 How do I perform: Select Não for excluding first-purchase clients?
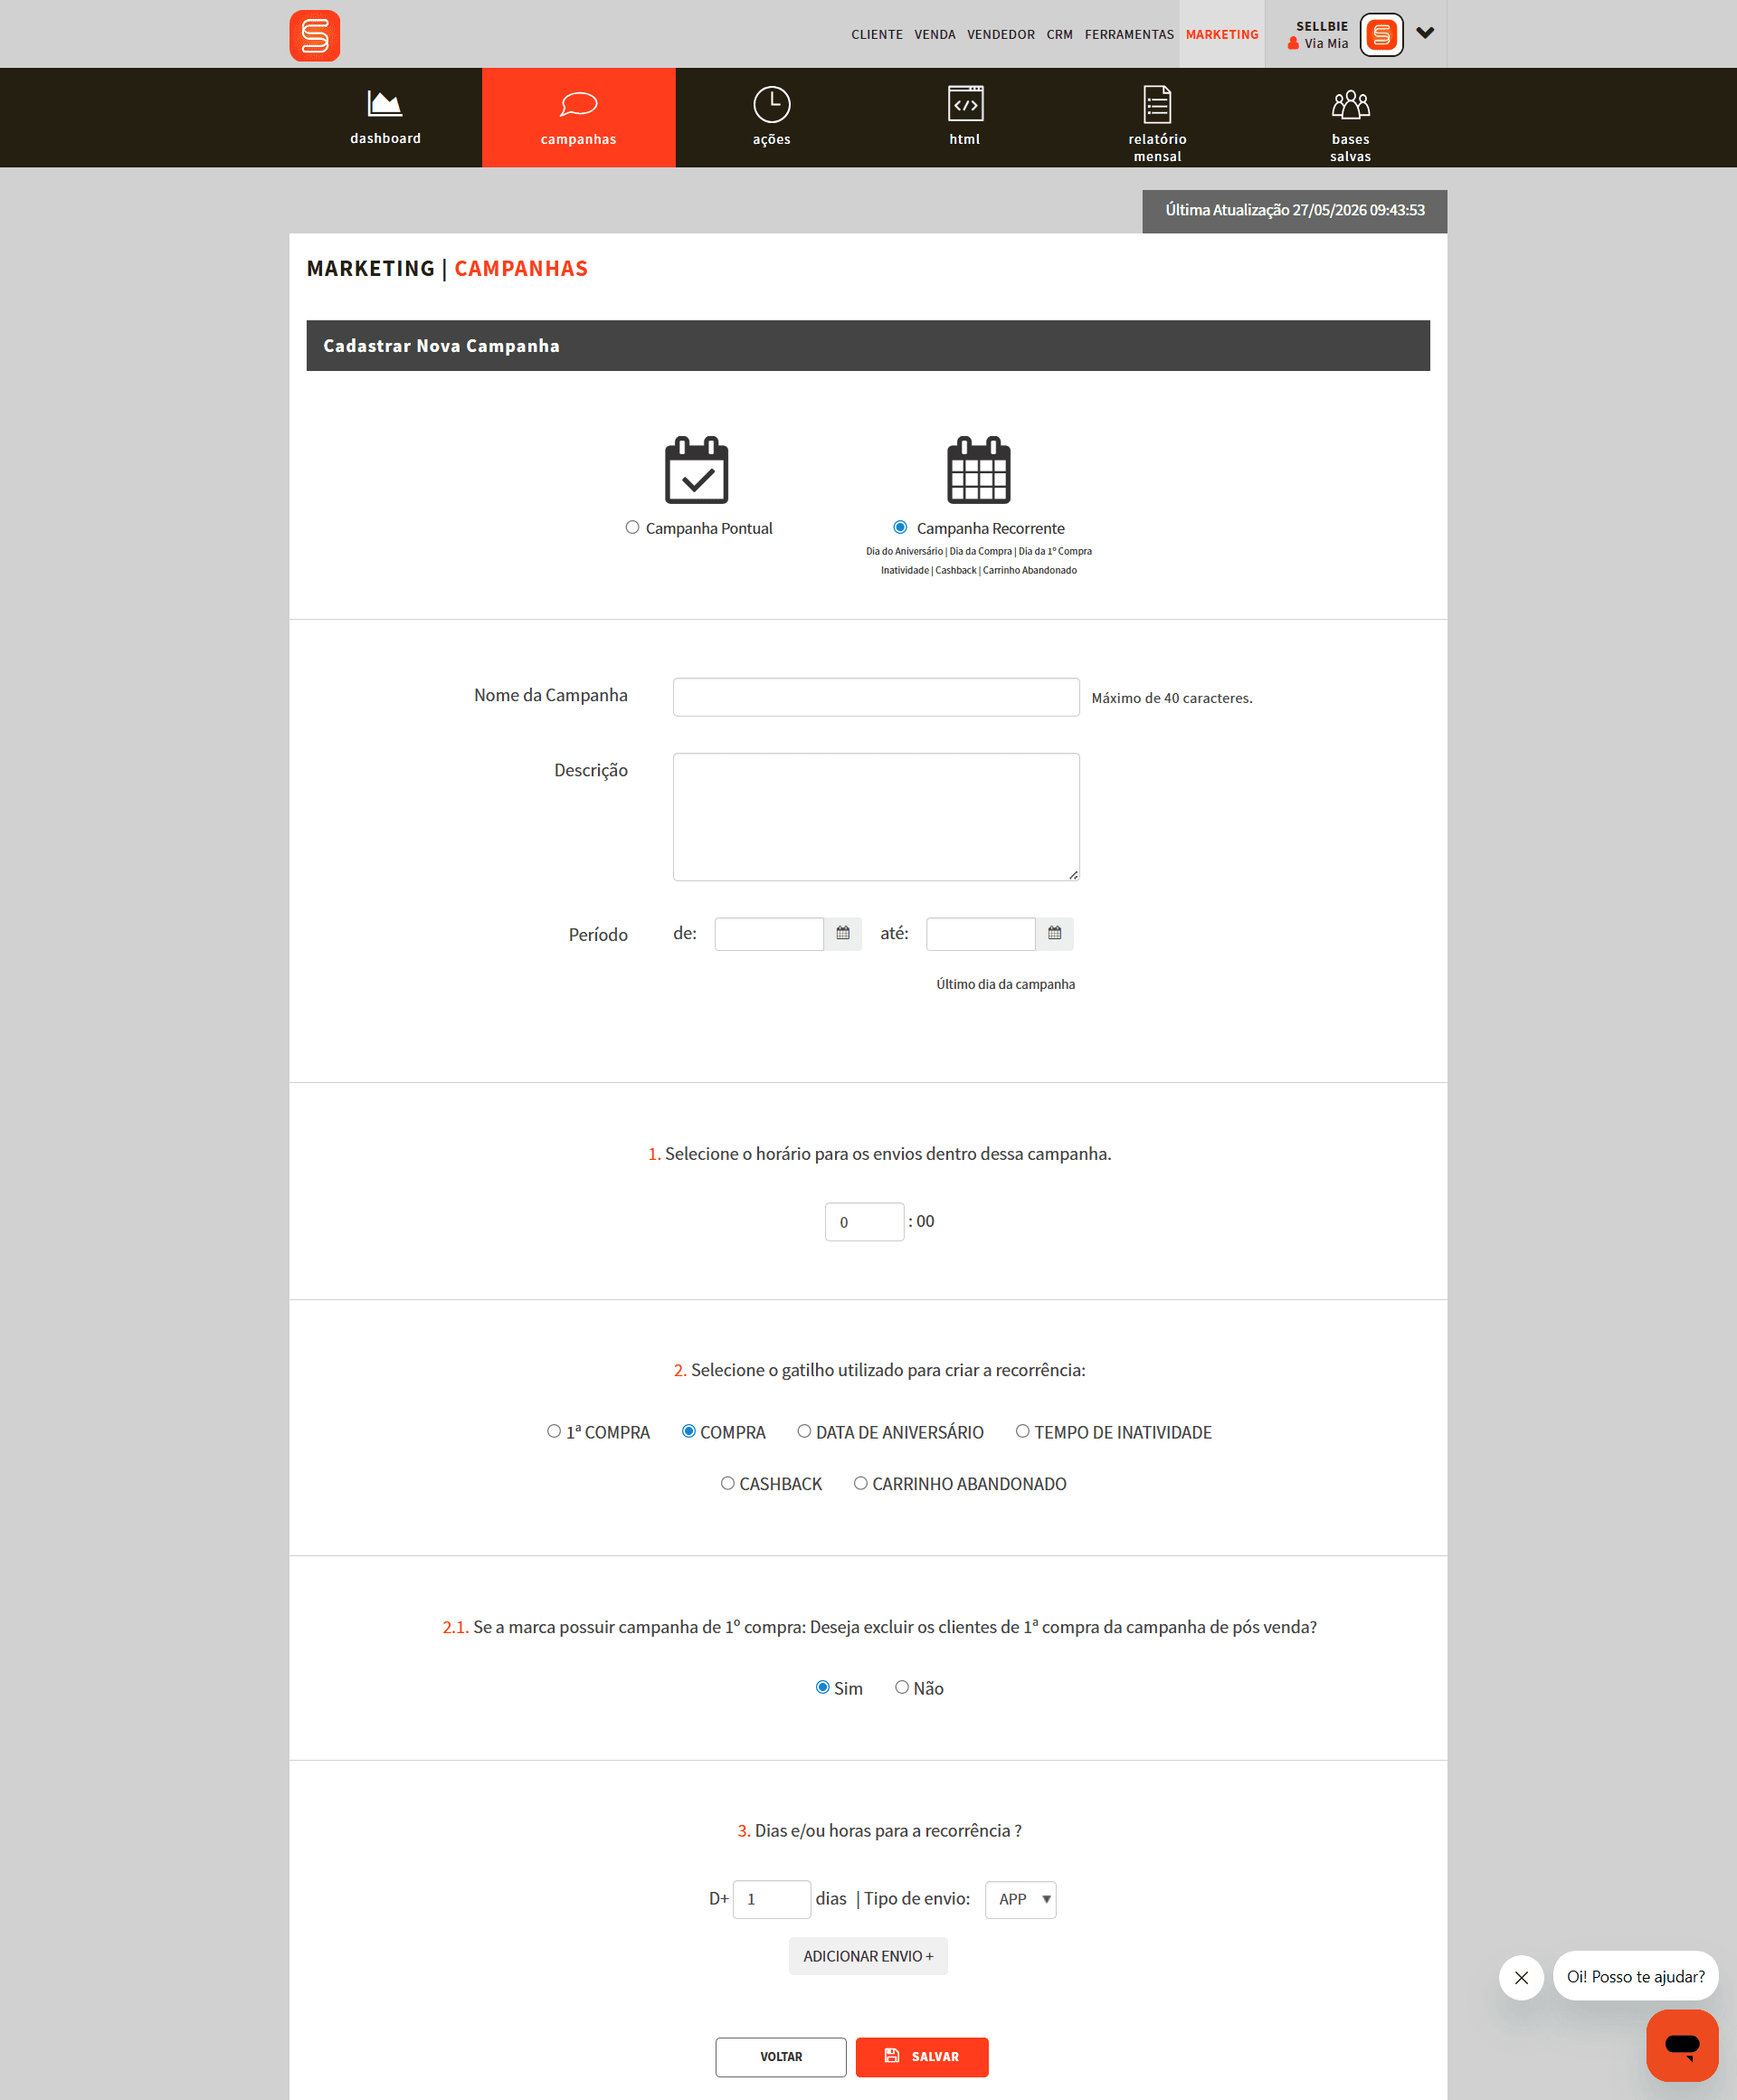pos(901,1687)
